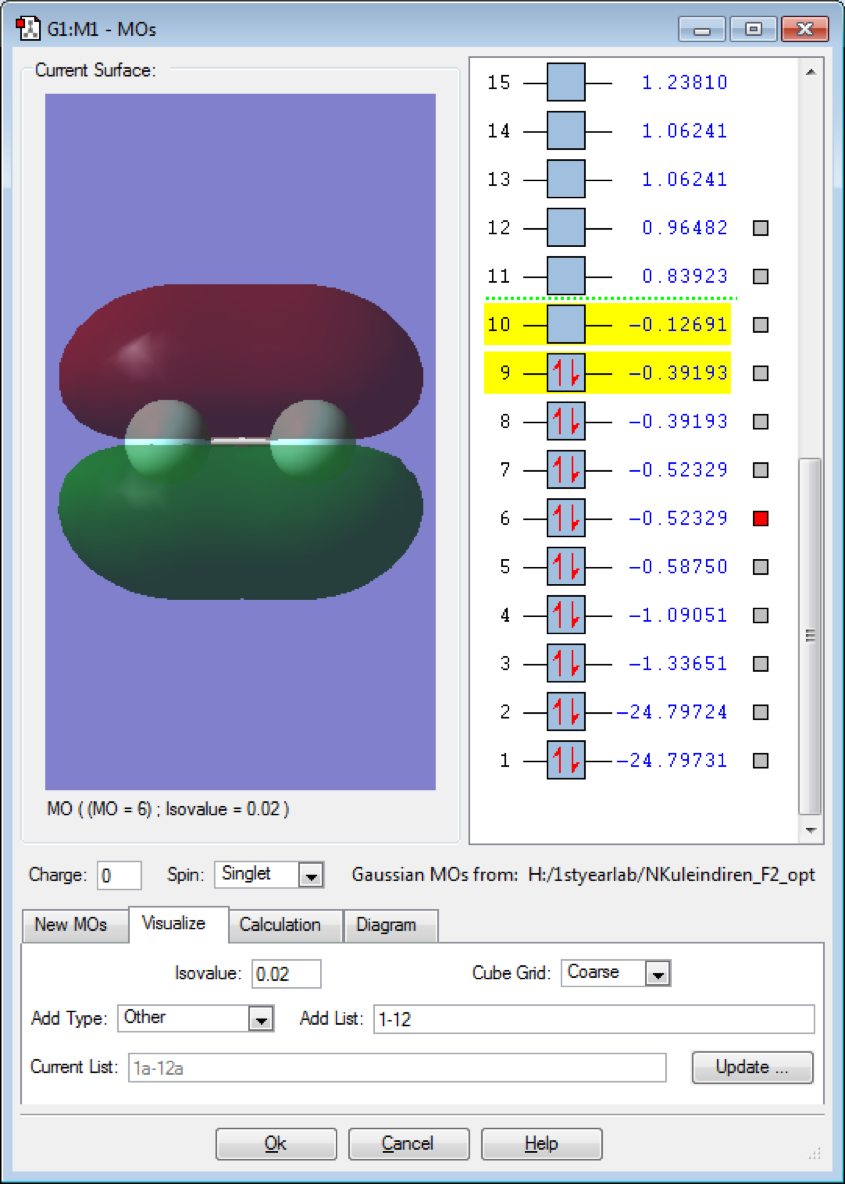Click the energy value -24.79731

click(x=671, y=760)
